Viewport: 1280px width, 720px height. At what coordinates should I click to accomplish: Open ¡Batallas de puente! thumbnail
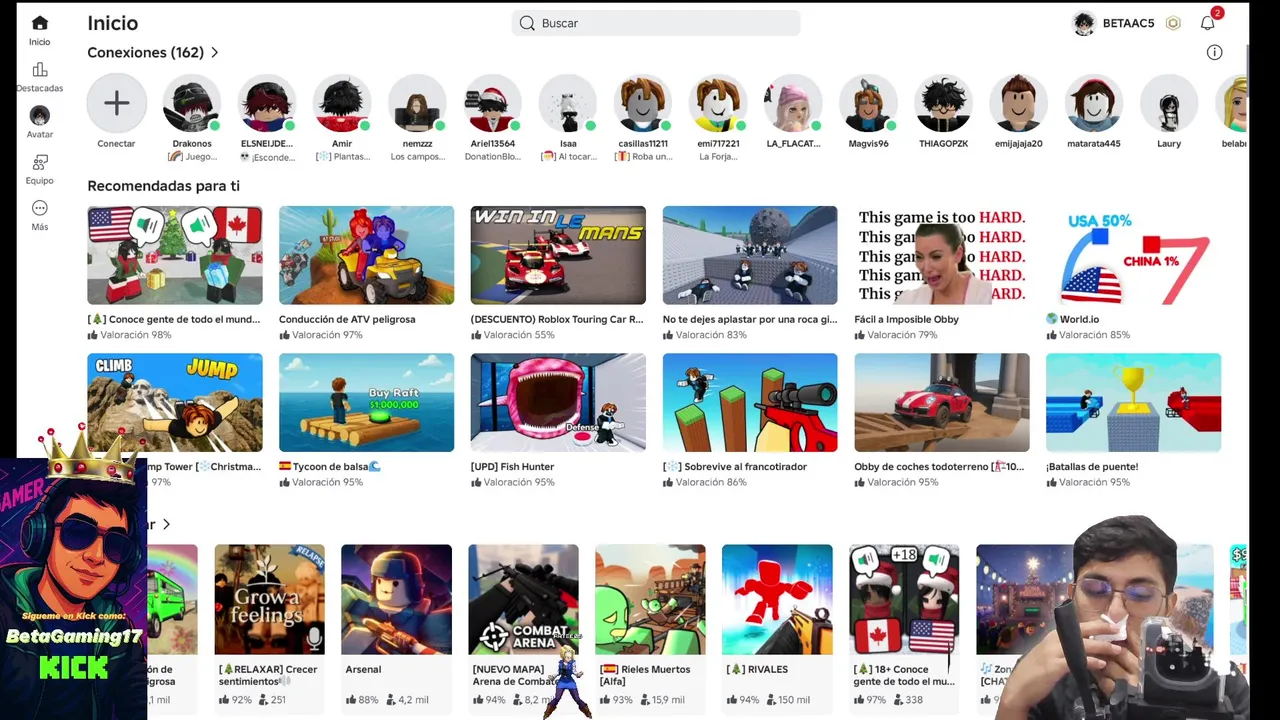coord(1133,402)
